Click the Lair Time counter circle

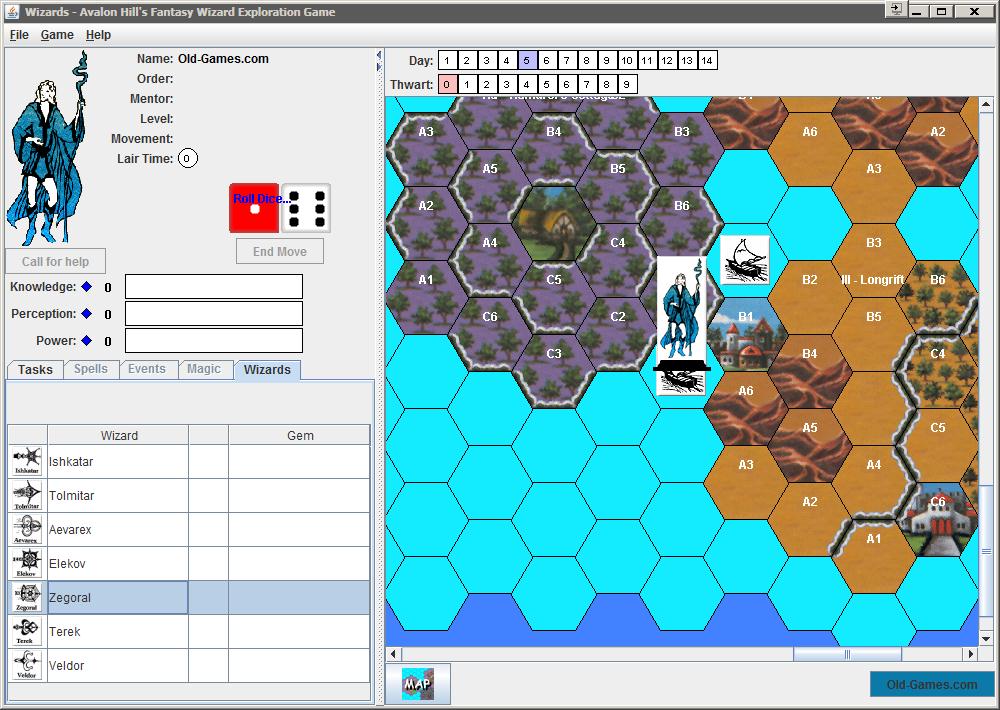pyautogui.click(x=188, y=158)
